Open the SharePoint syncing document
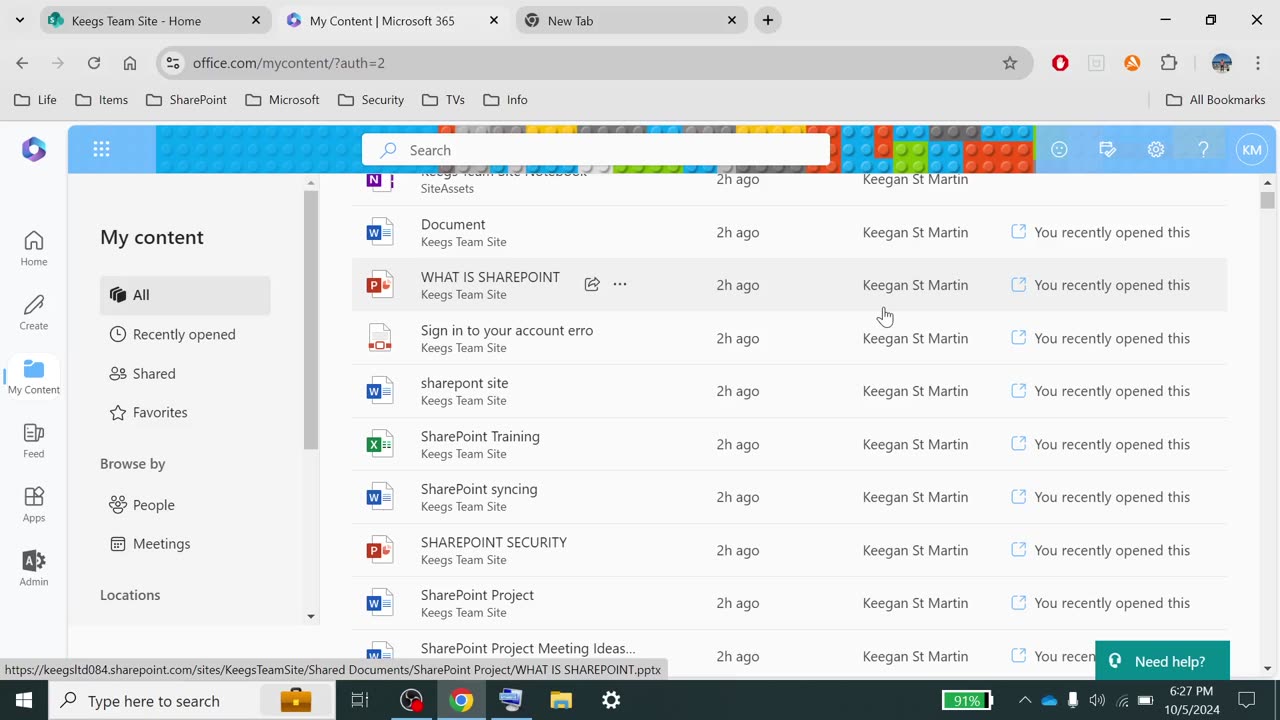This screenshot has width=1280, height=720. [x=479, y=489]
